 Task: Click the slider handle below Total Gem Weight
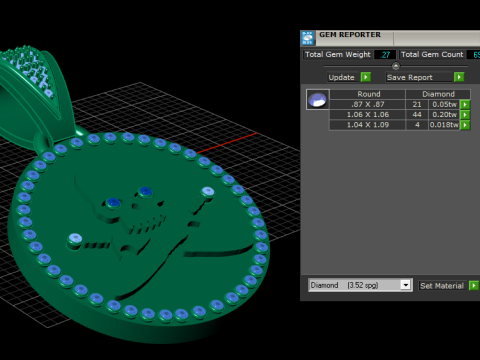pos(396,66)
